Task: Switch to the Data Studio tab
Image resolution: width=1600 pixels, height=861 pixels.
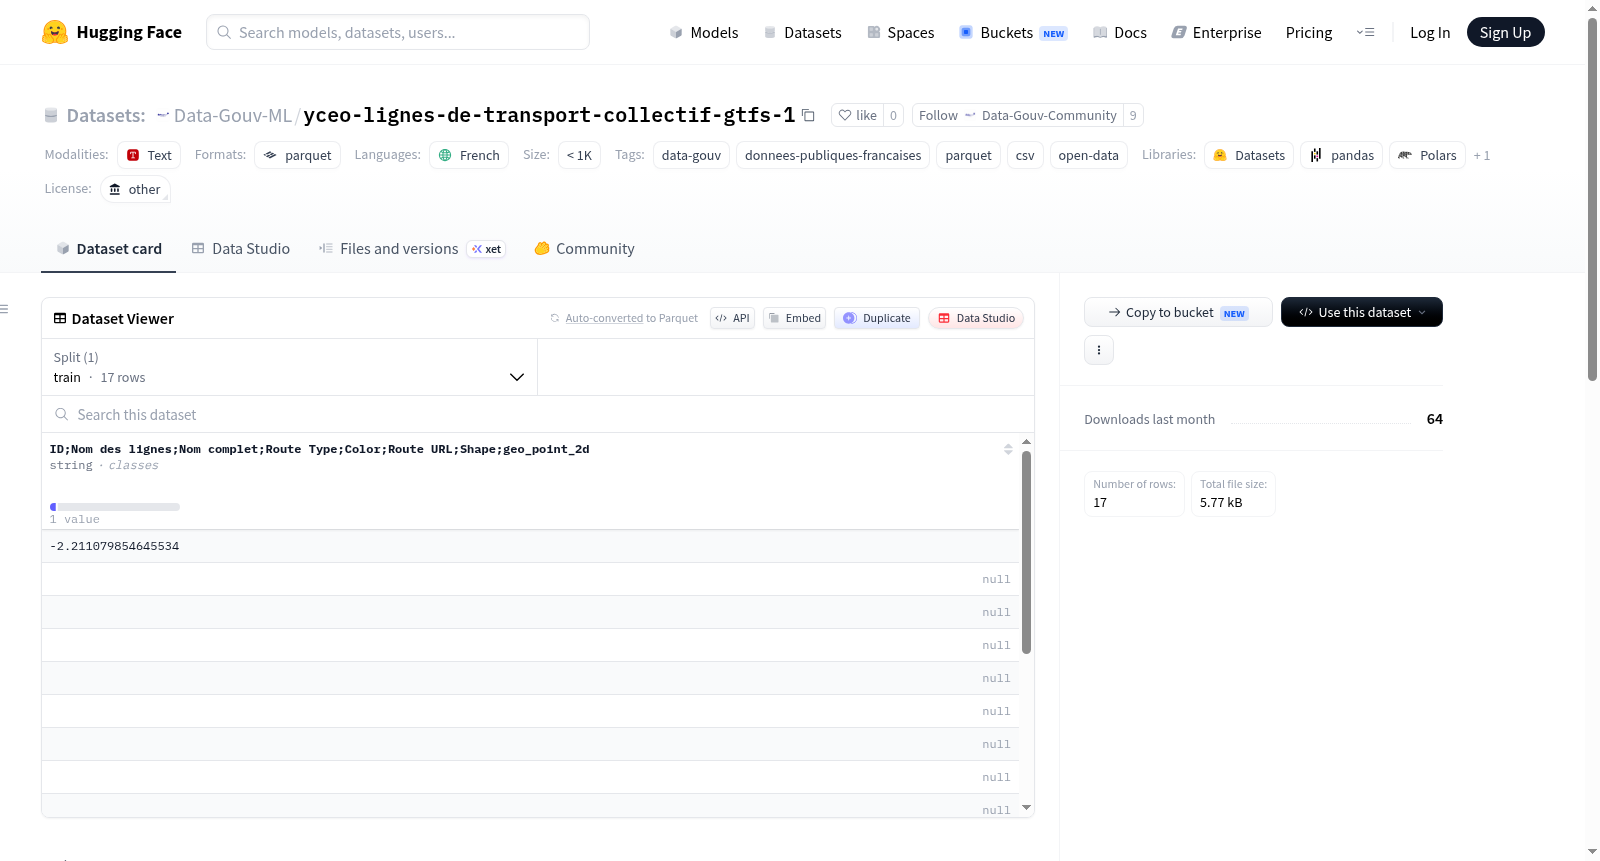Action: (x=241, y=249)
